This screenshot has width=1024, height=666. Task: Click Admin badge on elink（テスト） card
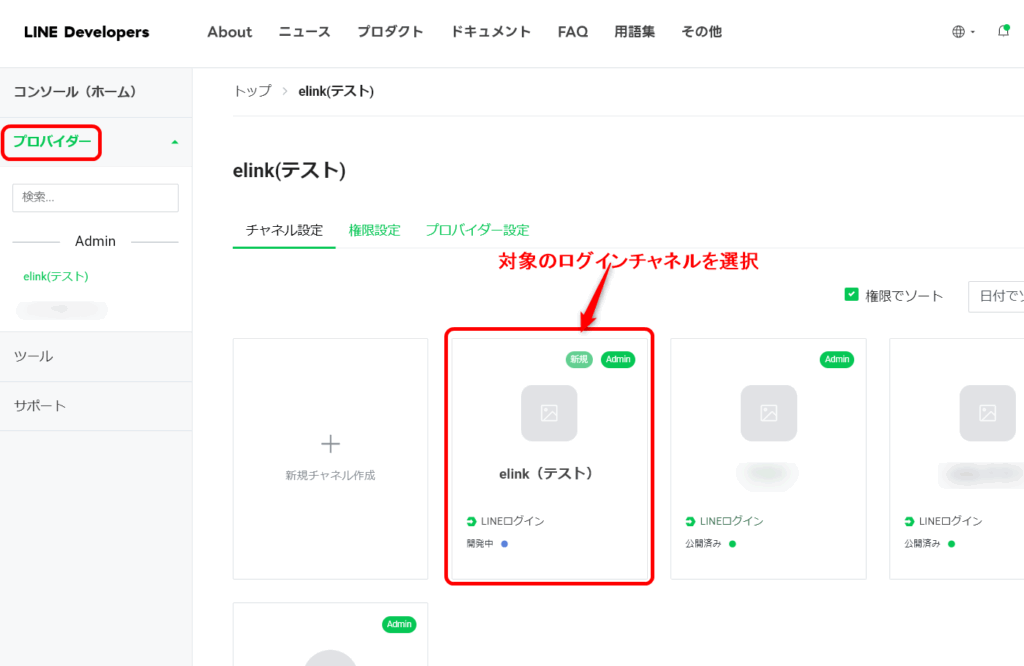pos(618,359)
